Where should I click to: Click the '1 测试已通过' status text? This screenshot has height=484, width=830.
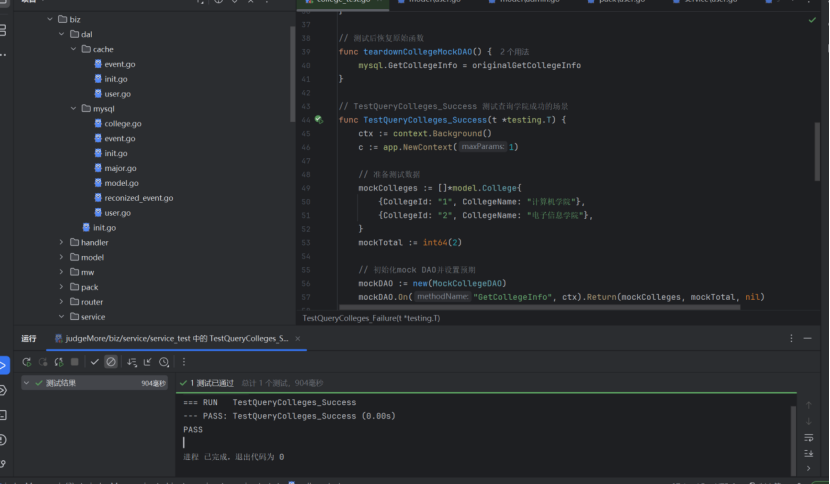[x=212, y=383]
